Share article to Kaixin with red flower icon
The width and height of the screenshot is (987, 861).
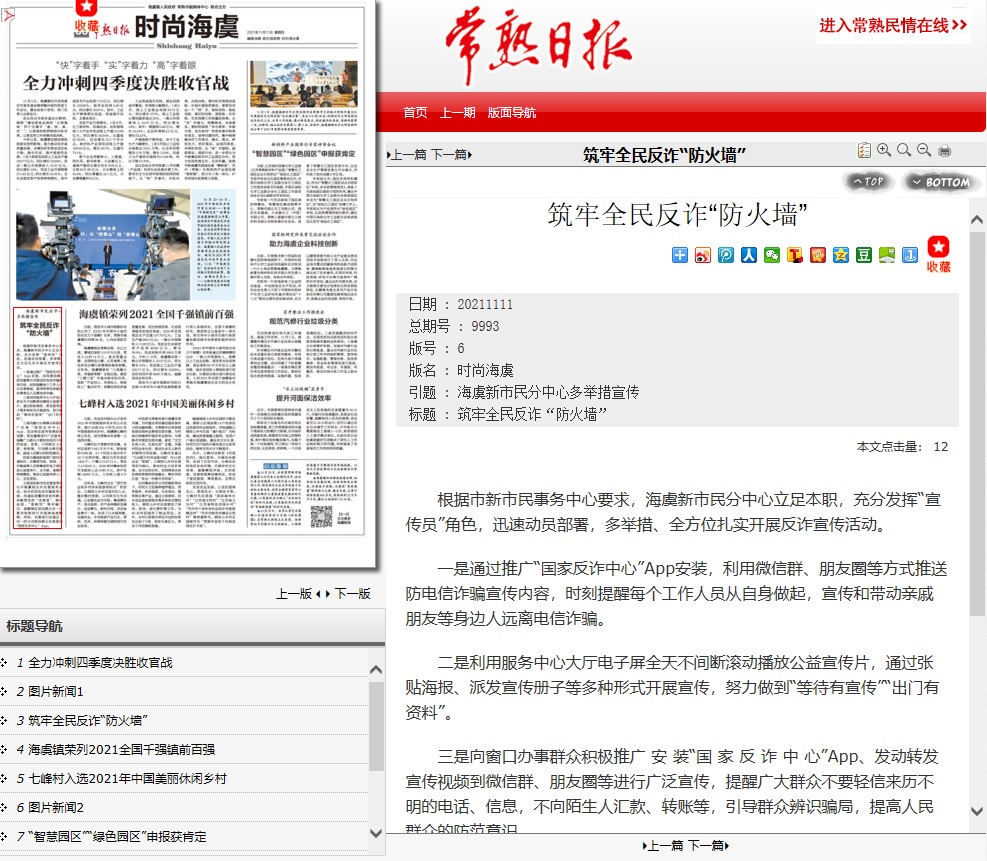[818, 255]
